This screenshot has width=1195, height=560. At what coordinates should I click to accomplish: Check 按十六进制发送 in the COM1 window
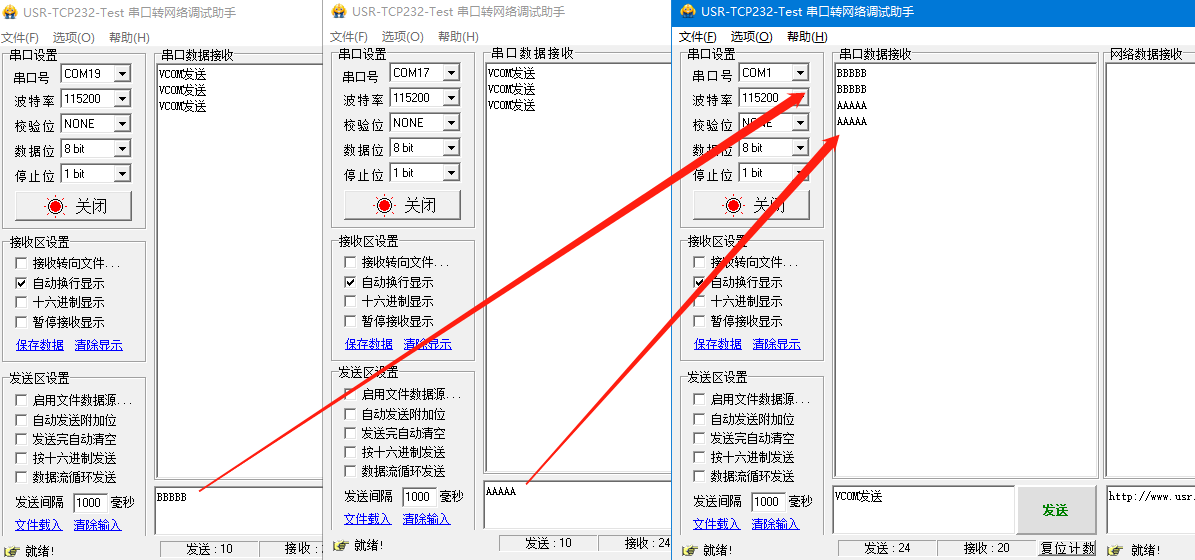click(x=699, y=457)
